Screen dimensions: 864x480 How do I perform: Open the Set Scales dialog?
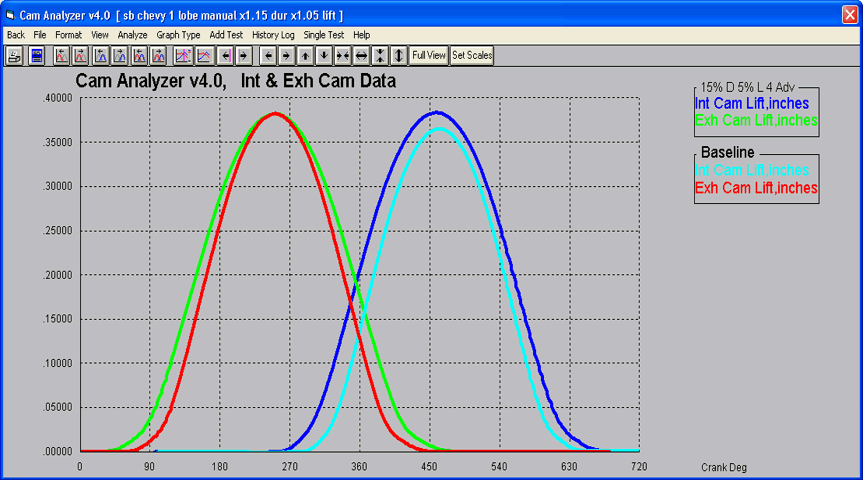tap(472, 56)
